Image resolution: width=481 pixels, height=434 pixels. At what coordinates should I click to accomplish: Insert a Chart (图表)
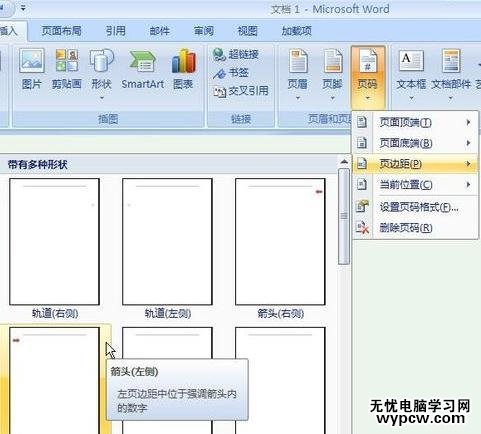(183, 70)
